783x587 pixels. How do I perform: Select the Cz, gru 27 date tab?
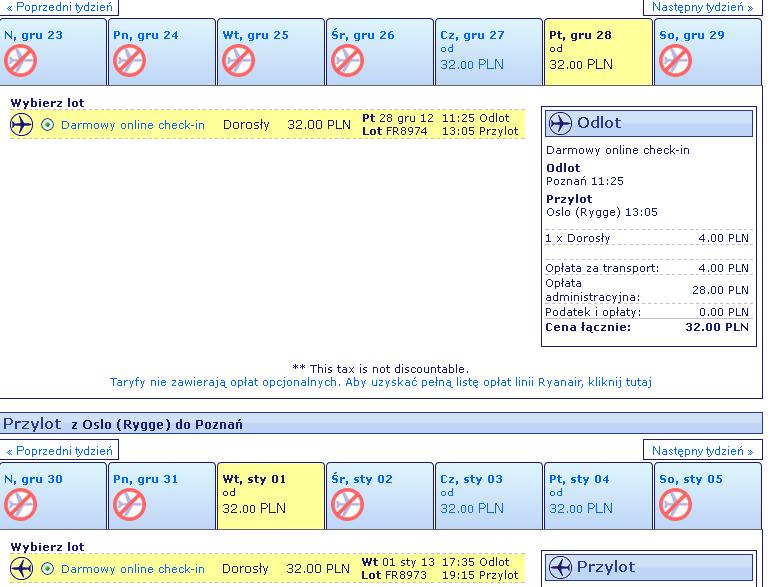click(x=488, y=52)
